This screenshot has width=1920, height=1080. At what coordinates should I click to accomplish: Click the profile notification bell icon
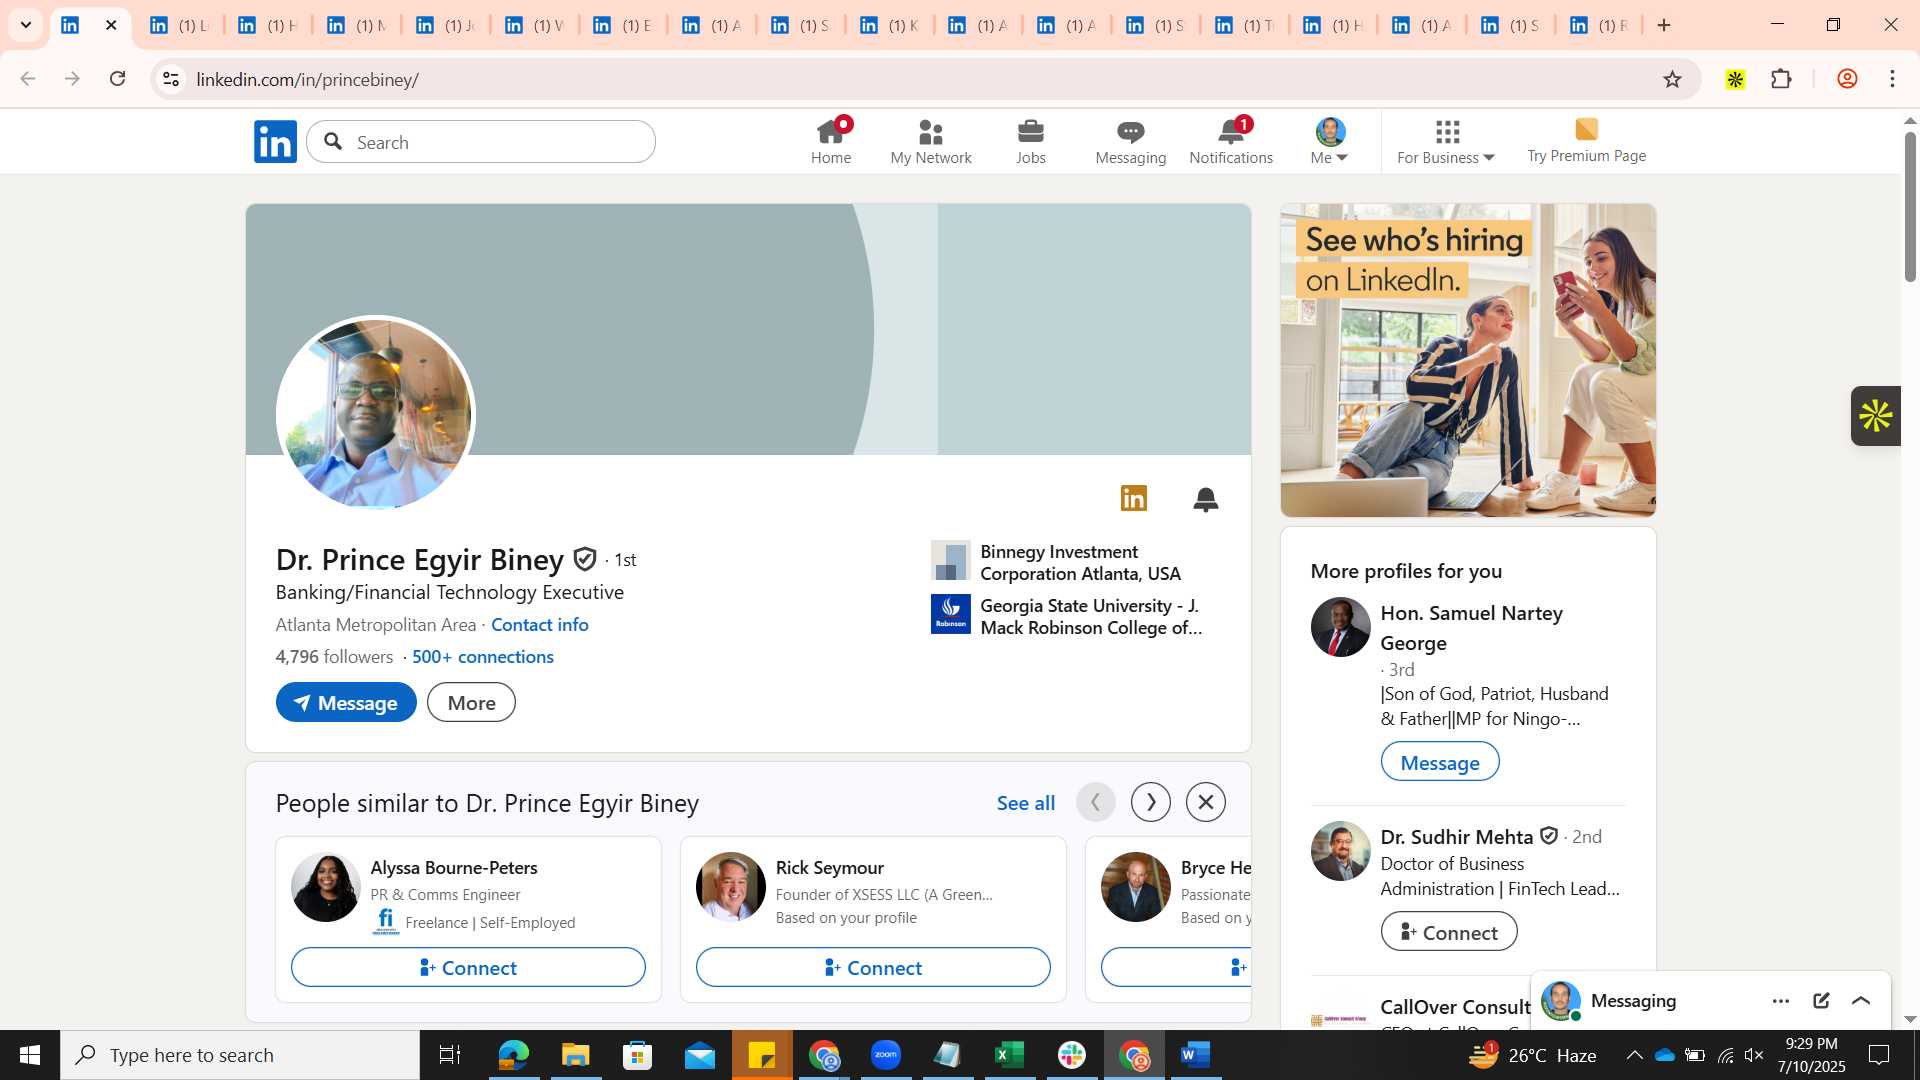(1206, 499)
